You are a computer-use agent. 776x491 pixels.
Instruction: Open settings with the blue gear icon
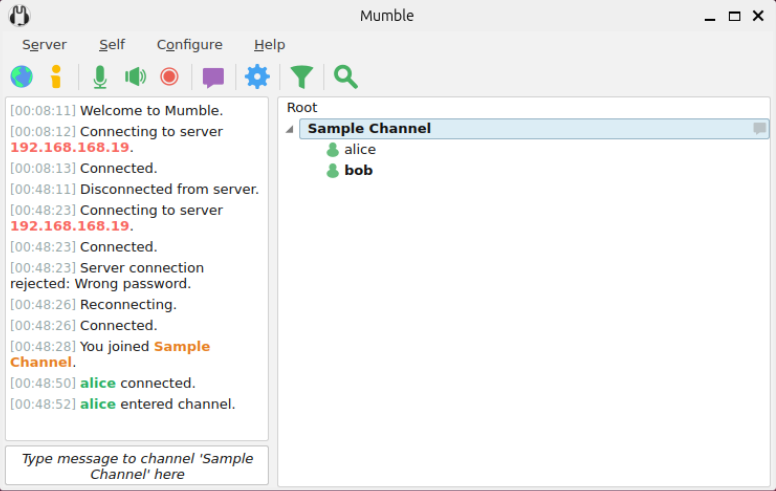coord(257,77)
